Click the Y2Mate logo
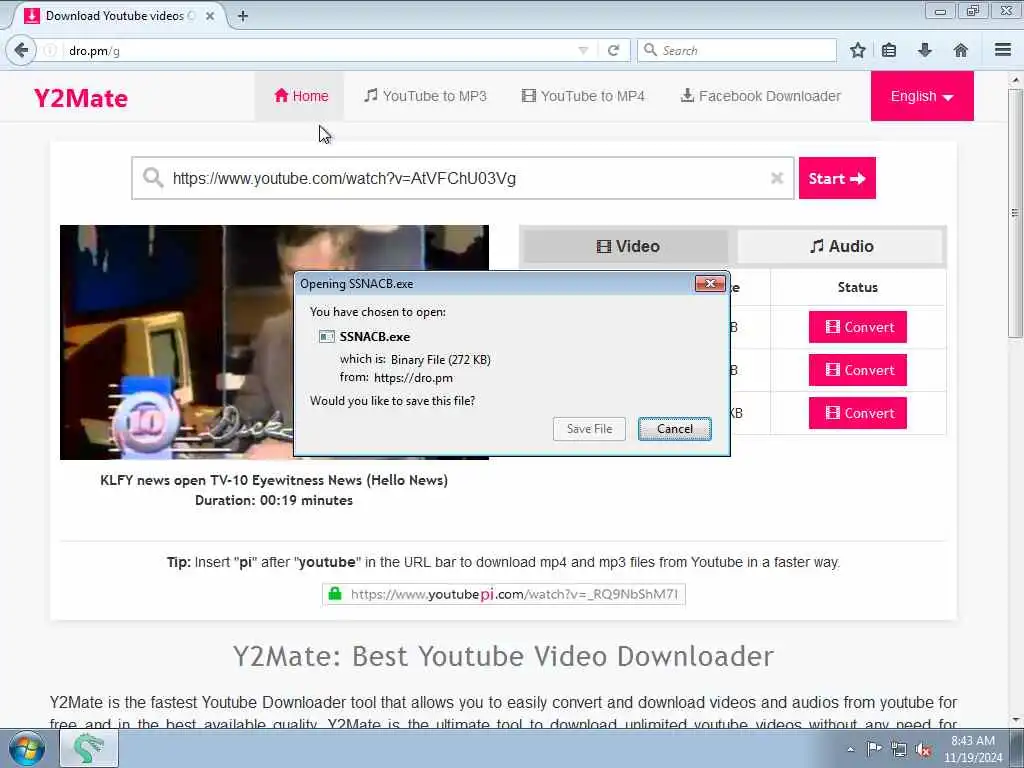 pos(80,98)
